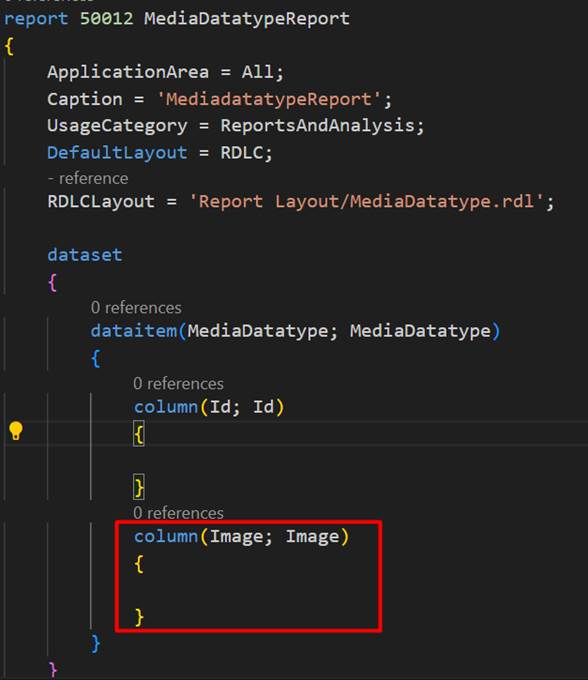The height and width of the screenshot is (680, 588).
Task: Click the highlighted opening brace under column Id
Action: point(139,434)
